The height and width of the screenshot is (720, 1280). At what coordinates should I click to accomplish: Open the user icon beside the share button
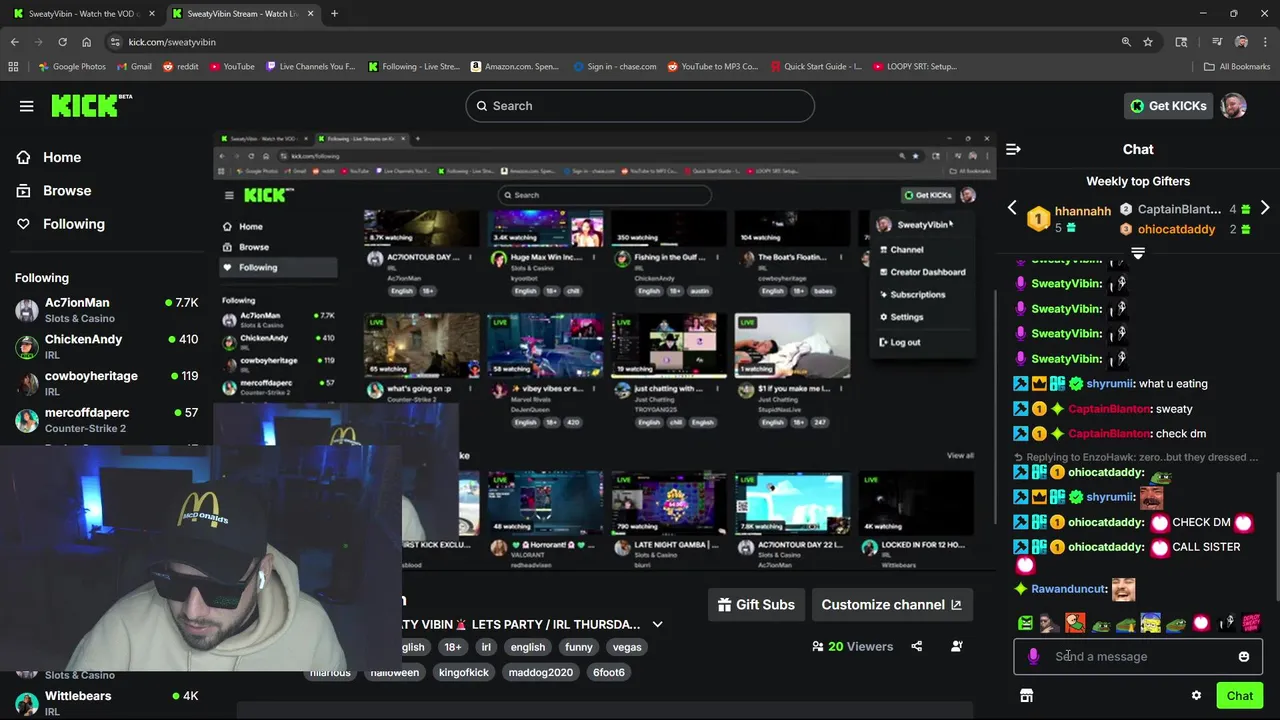pos(957,647)
